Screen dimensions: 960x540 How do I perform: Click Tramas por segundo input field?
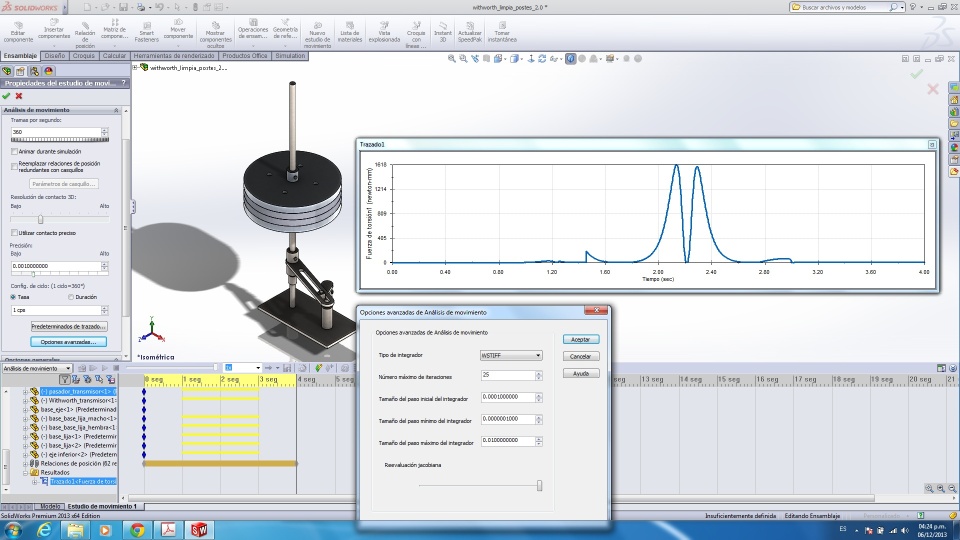[x=56, y=132]
